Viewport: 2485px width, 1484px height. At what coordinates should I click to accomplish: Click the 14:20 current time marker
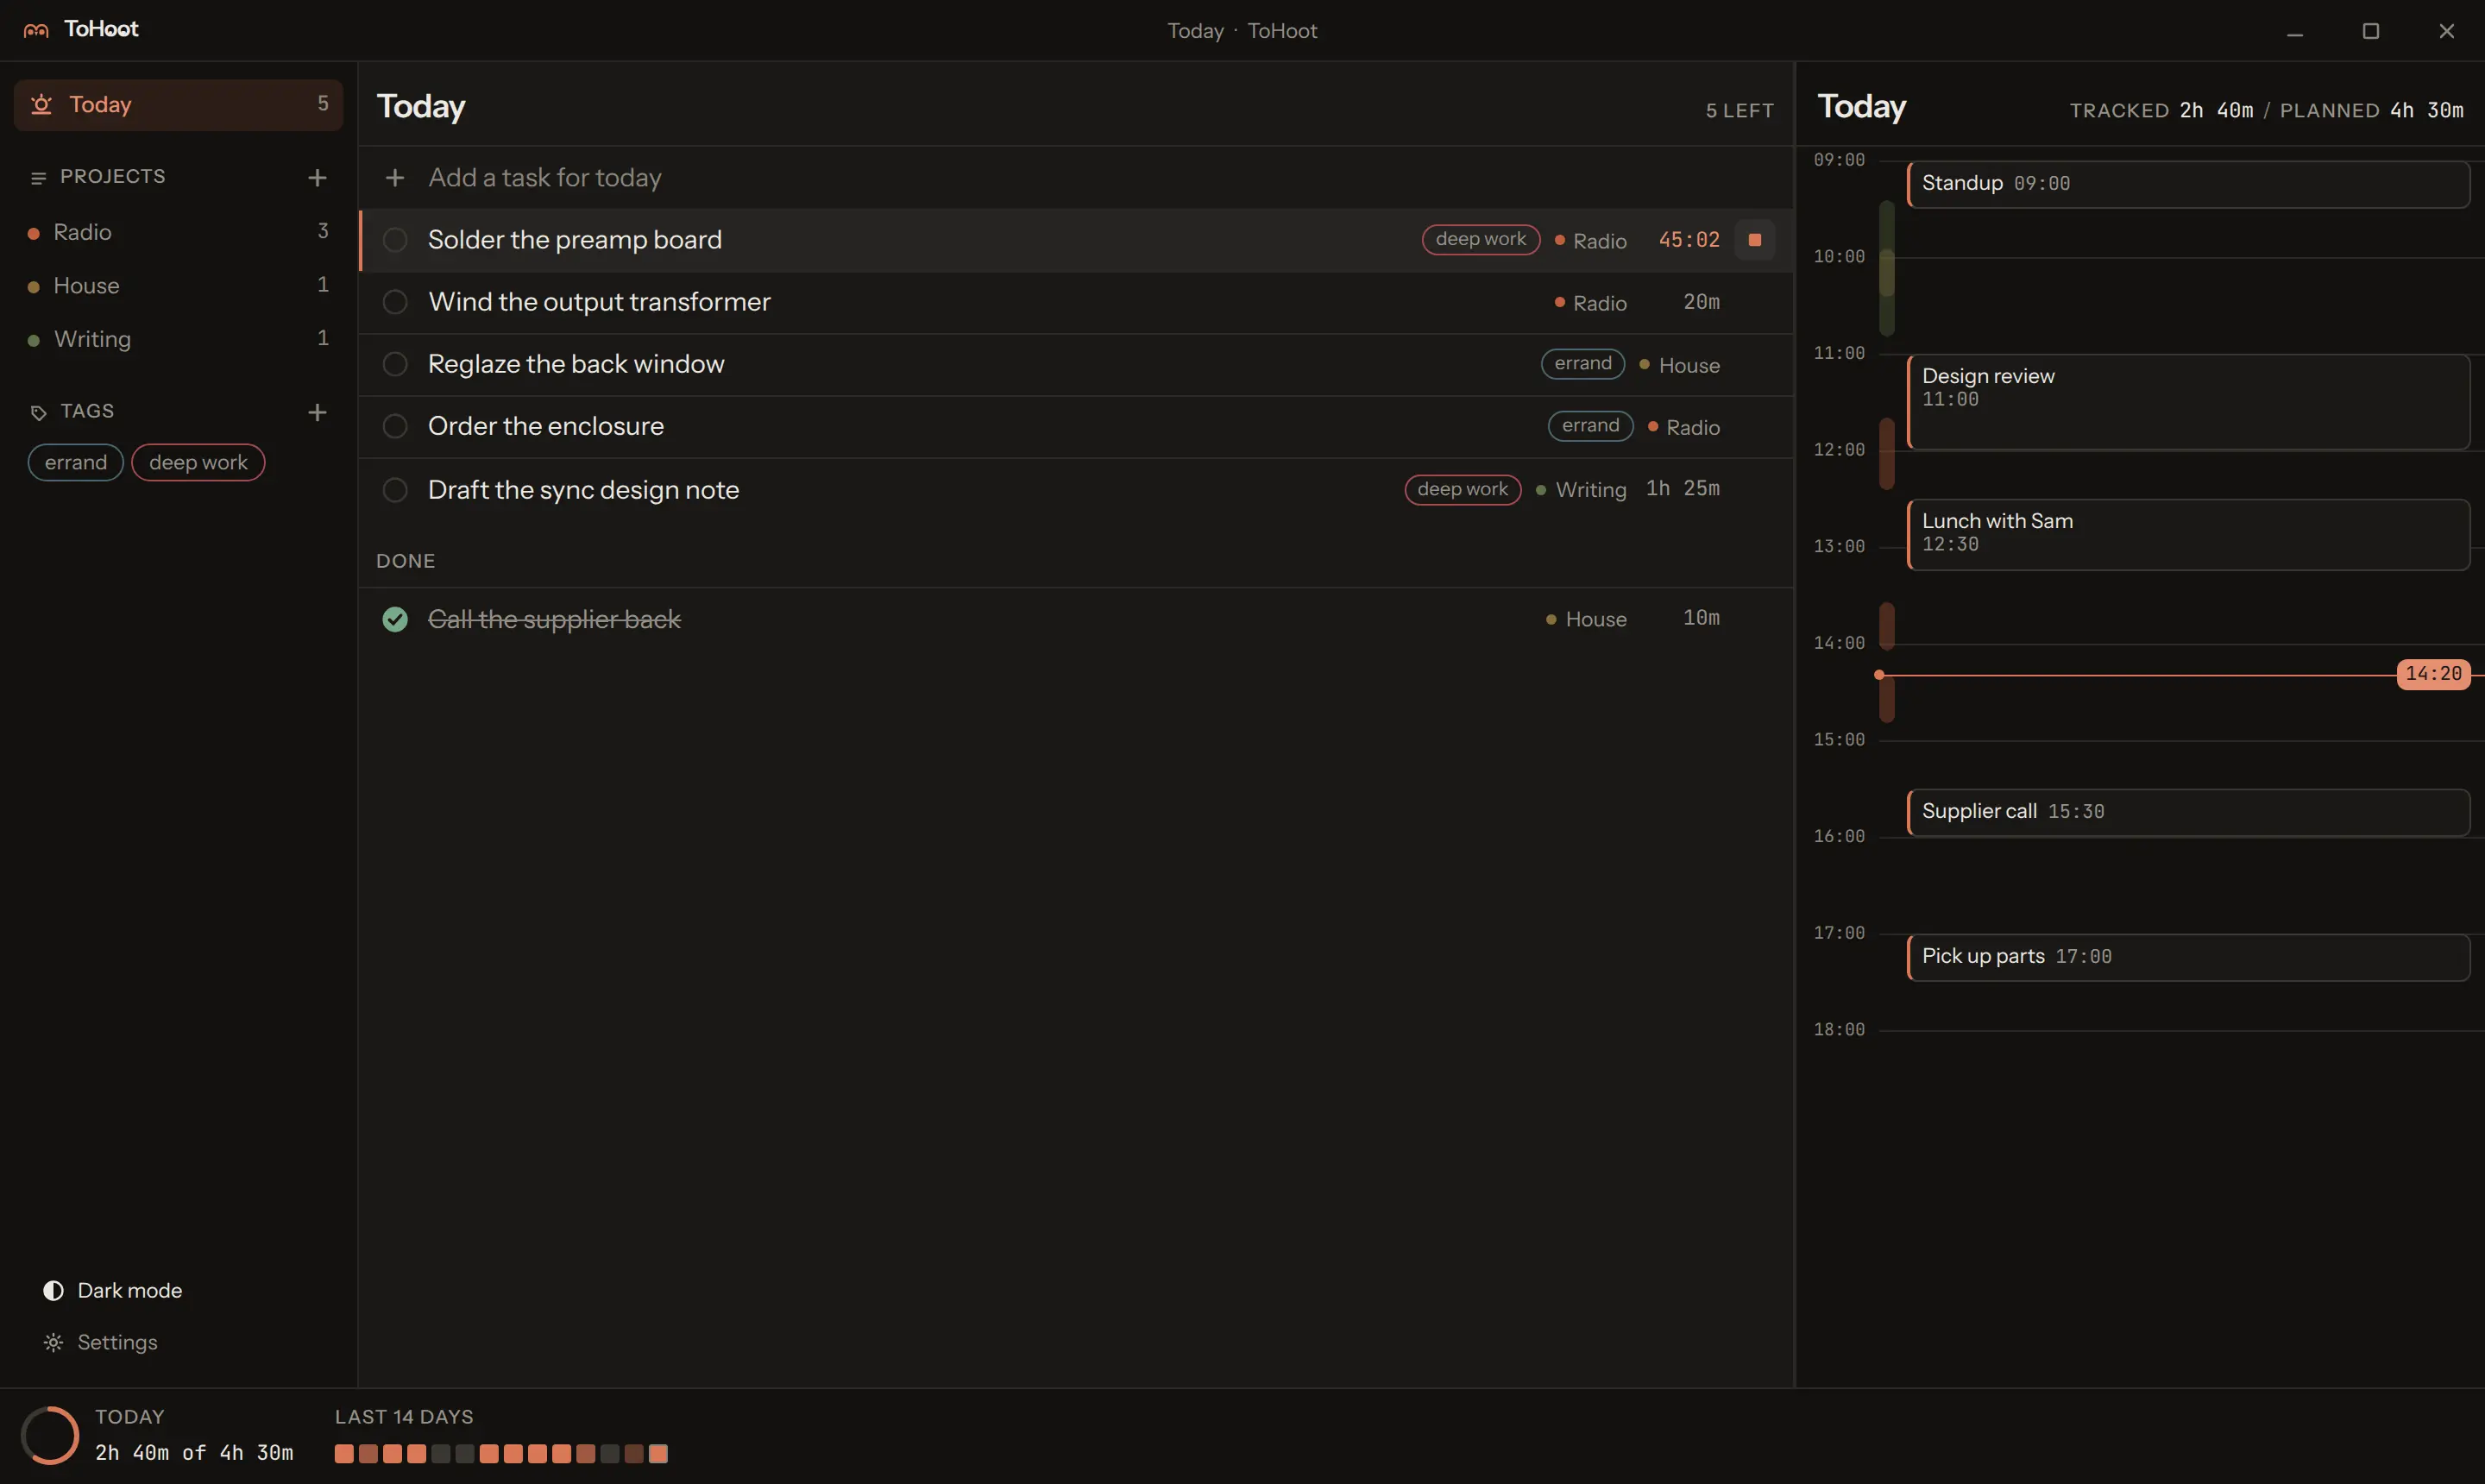pos(2433,674)
